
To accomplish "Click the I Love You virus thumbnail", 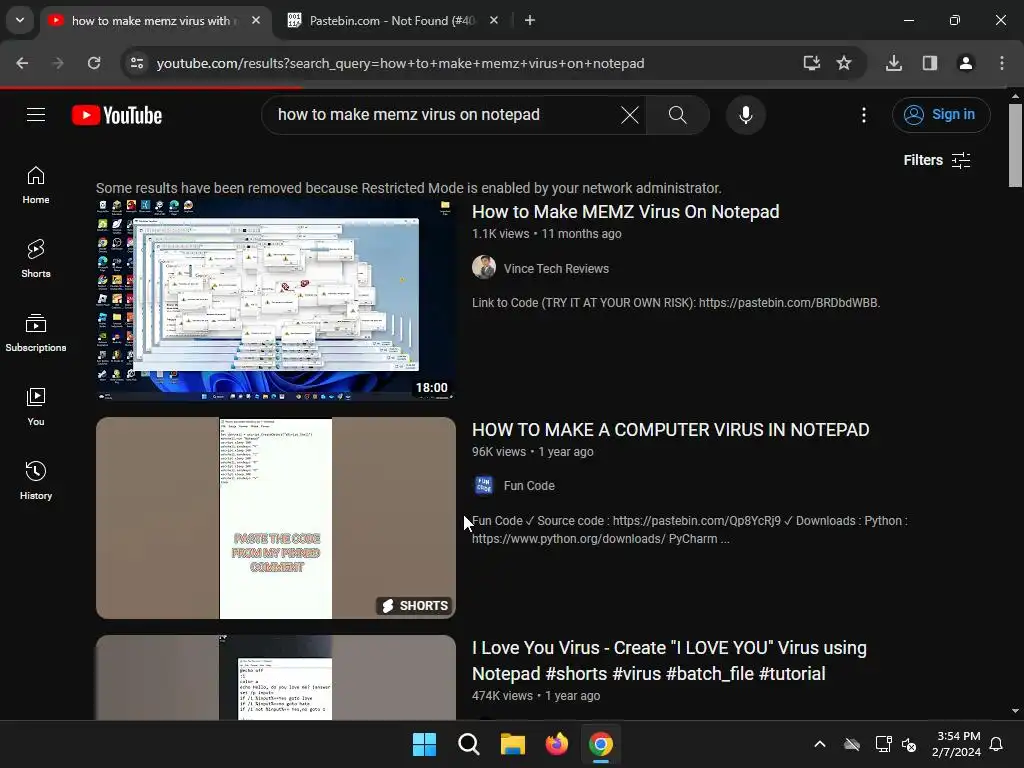I will [x=276, y=678].
